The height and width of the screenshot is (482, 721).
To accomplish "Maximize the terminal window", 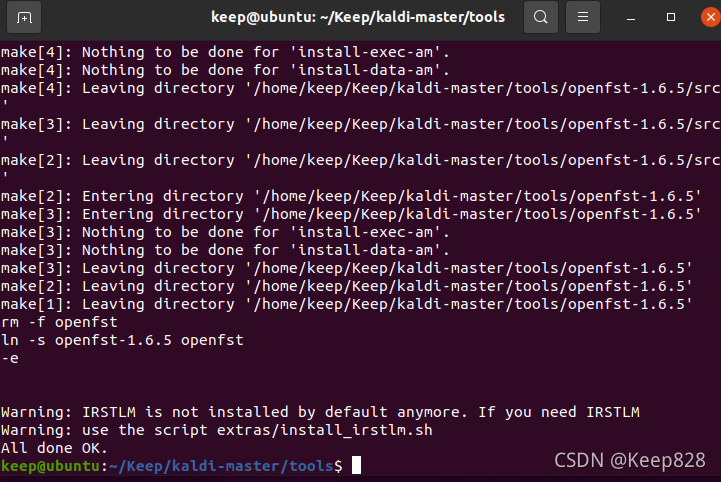I will [x=671, y=17].
